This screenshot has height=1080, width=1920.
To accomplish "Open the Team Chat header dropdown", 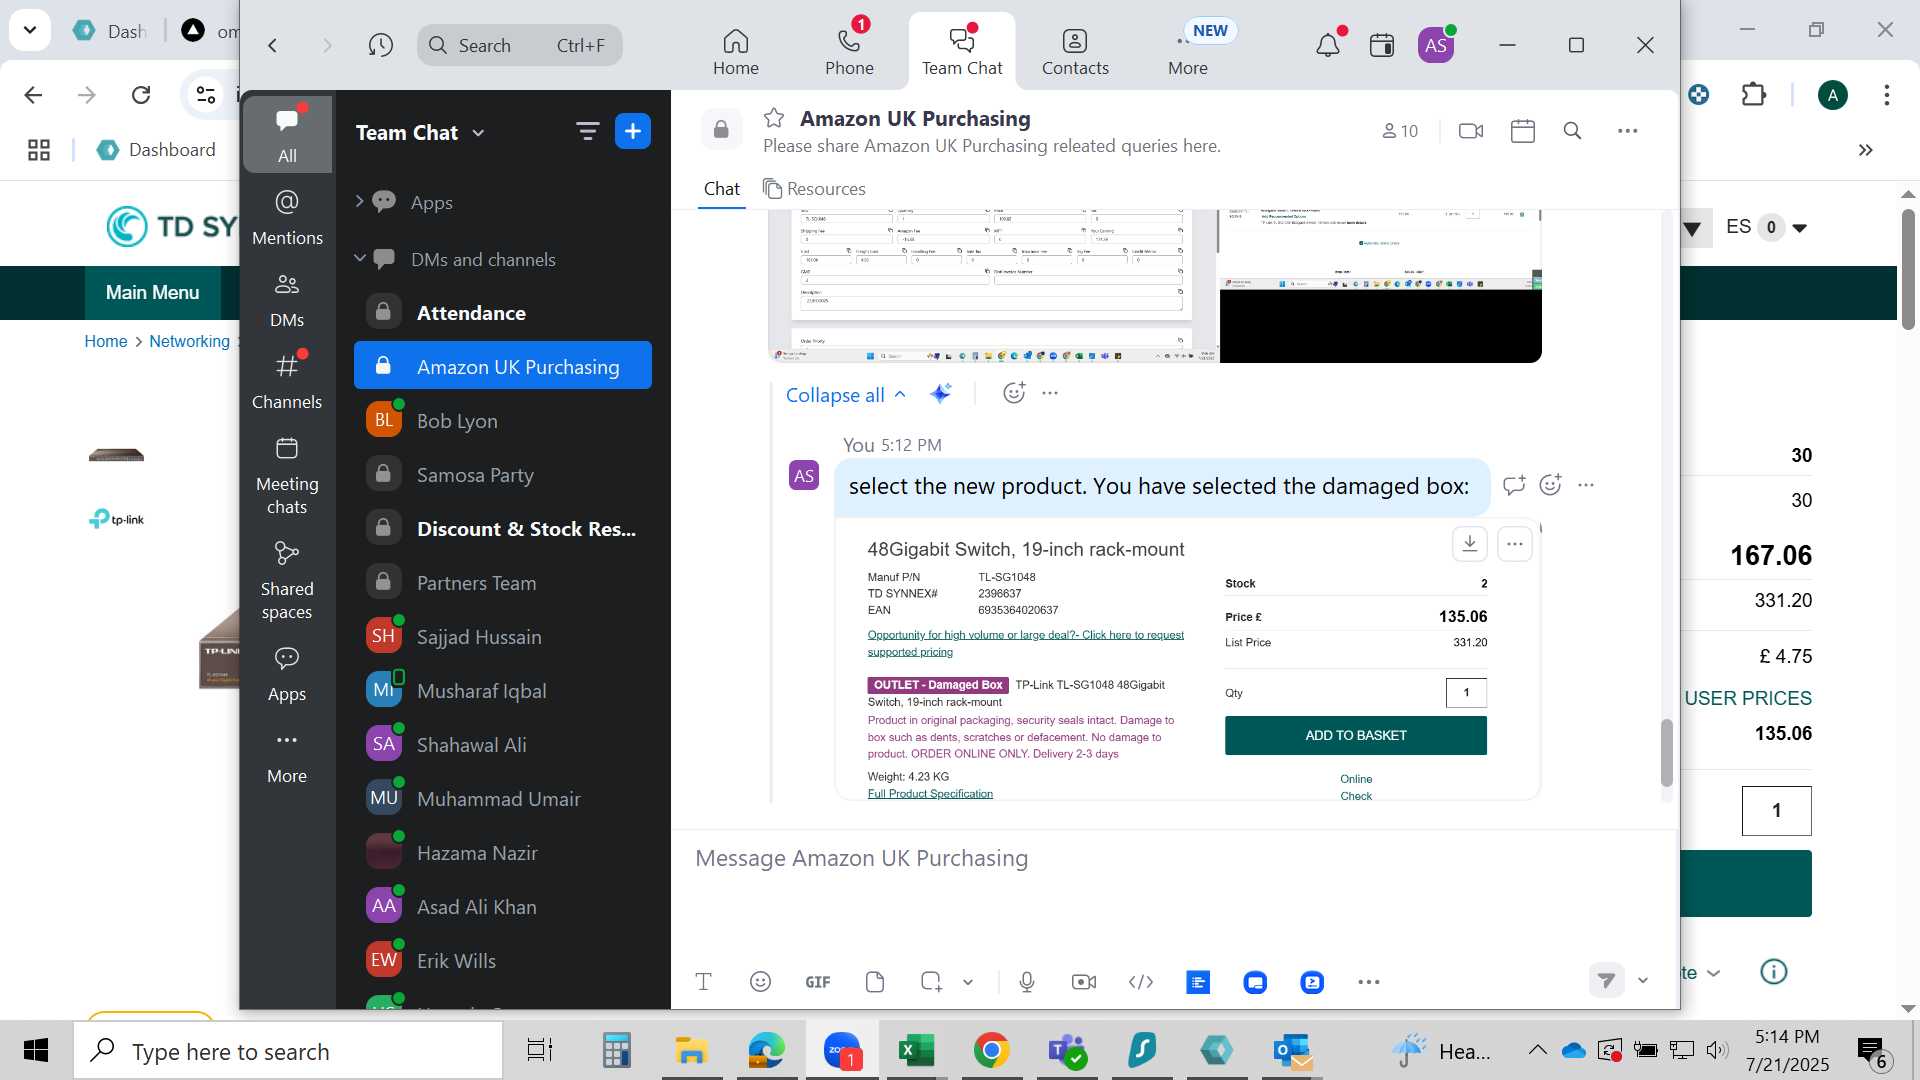I will [x=420, y=133].
